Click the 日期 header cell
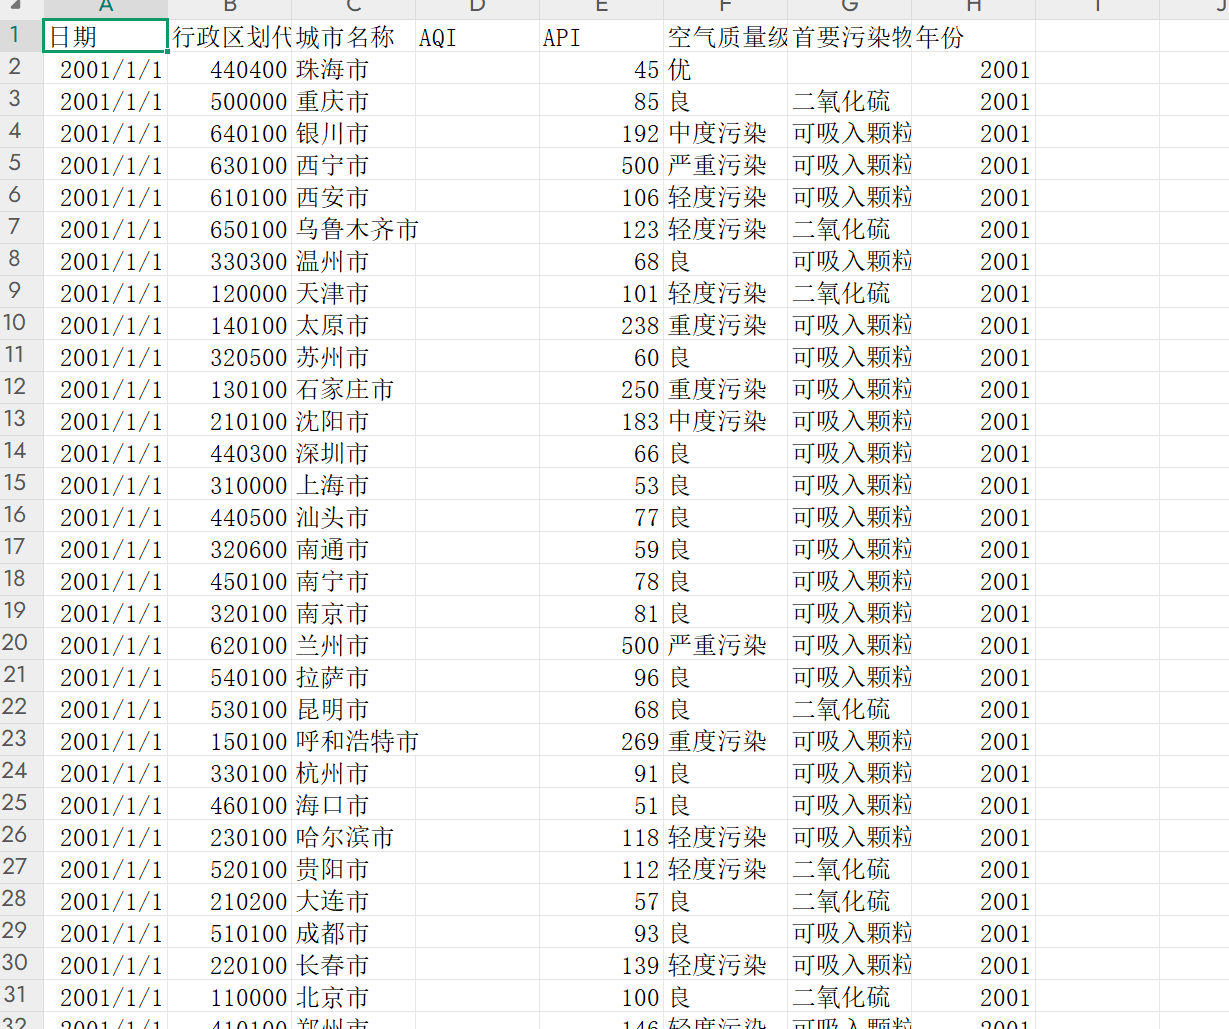Screen dimensions: 1229x1029 tap(105, 37)
